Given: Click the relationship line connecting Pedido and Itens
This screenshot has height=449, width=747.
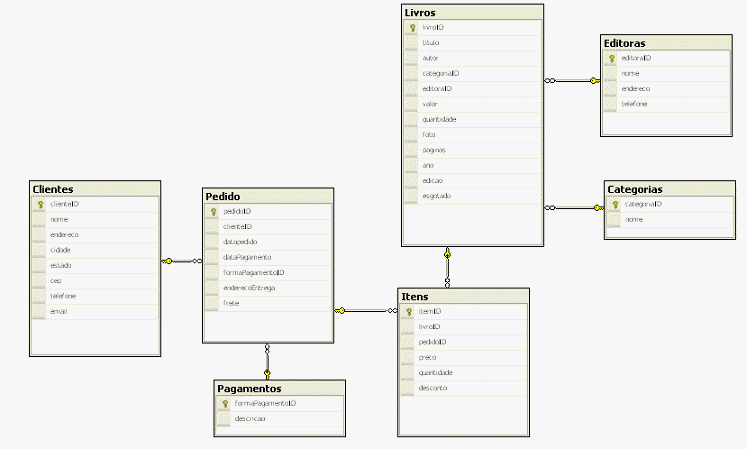Looking at the screenshot, I should click(x=370, y=311).
